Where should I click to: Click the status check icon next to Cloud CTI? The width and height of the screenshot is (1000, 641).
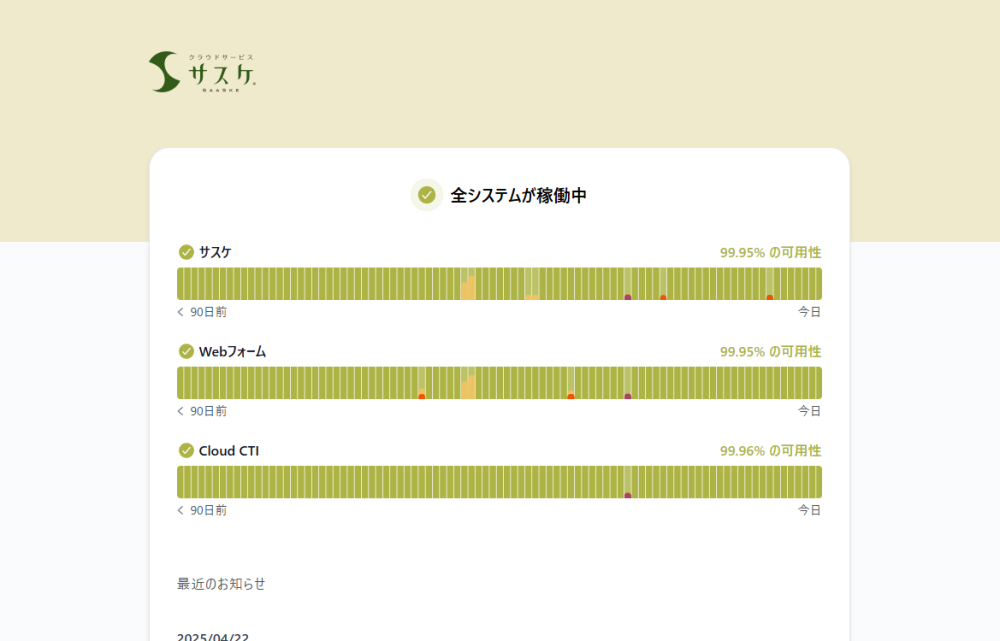[186, 451]
